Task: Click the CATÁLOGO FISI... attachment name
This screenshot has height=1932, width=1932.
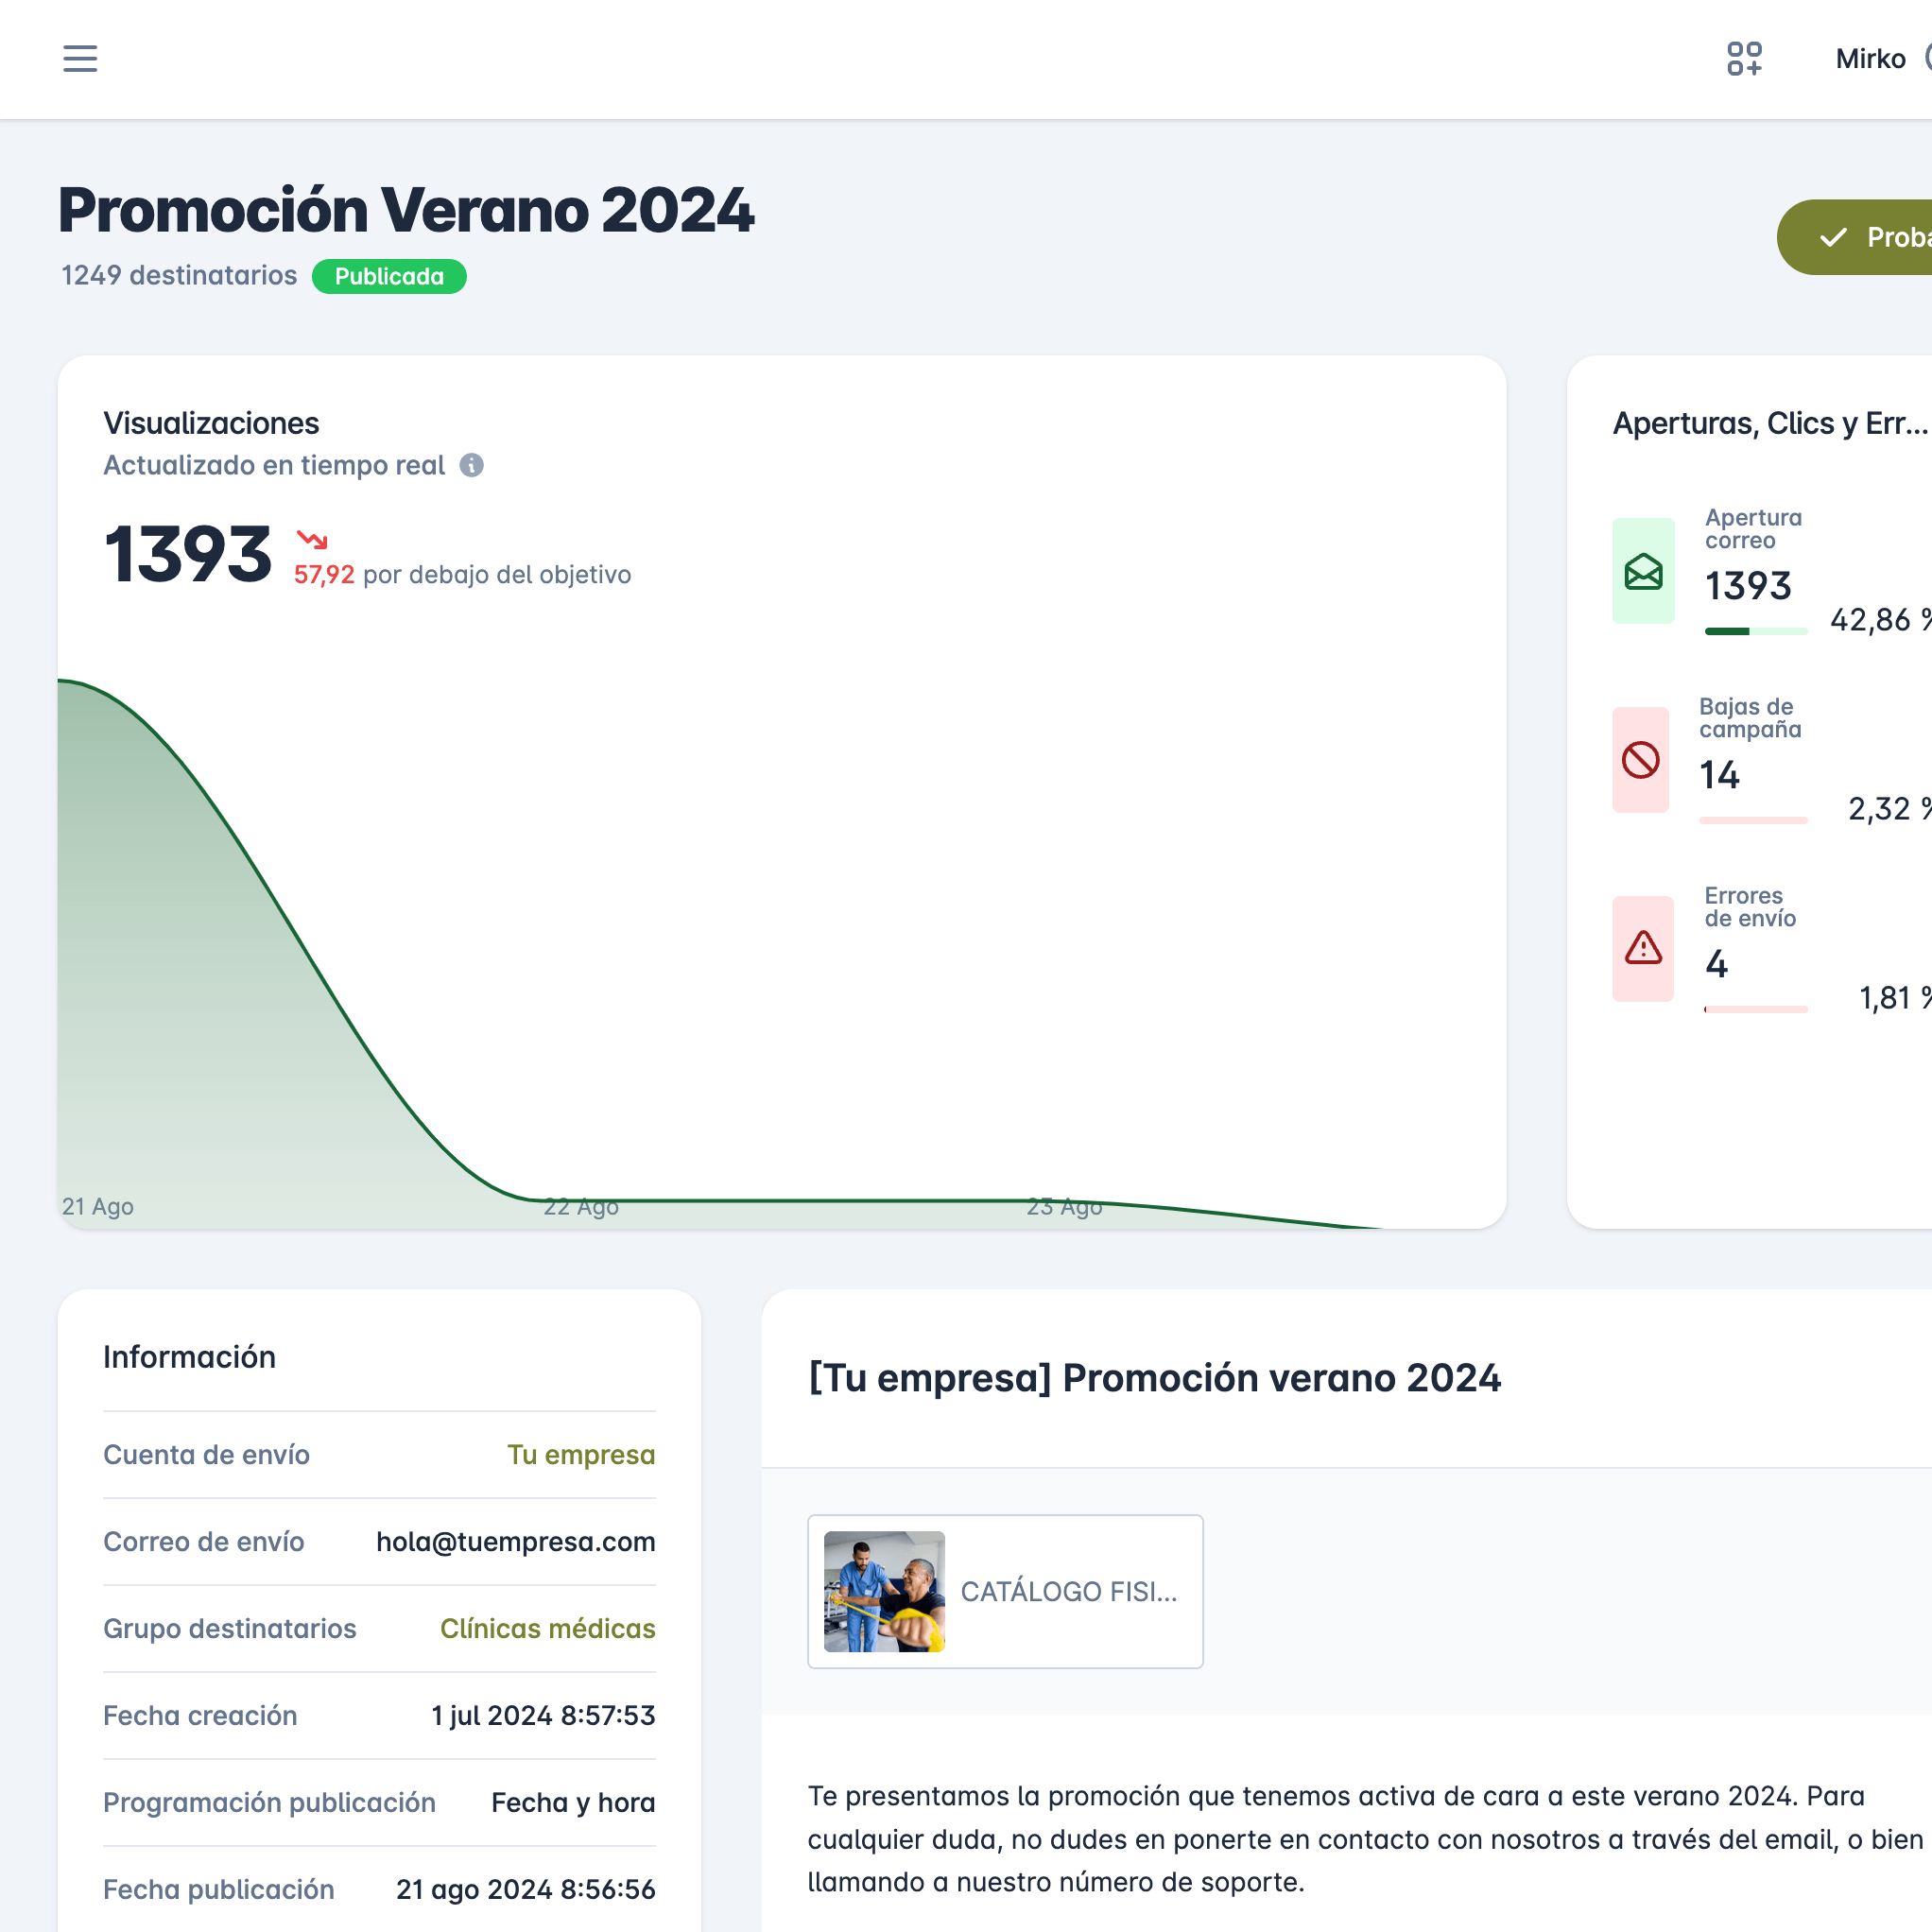Action: pyautogui.click(x=1068, y=1591)
